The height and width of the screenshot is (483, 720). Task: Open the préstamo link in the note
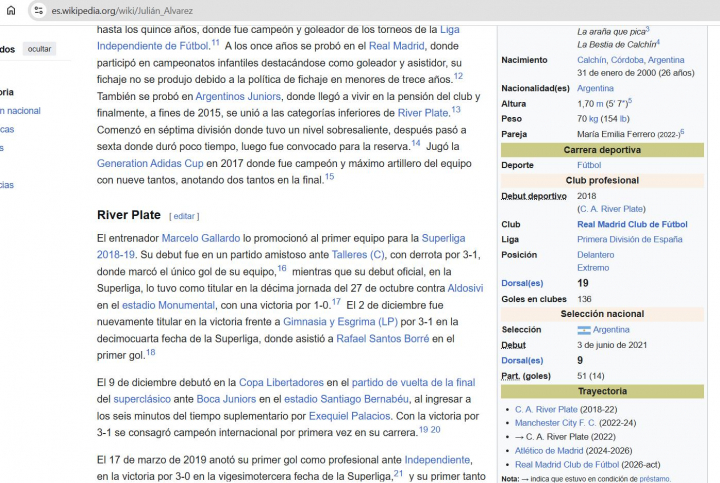654,479
